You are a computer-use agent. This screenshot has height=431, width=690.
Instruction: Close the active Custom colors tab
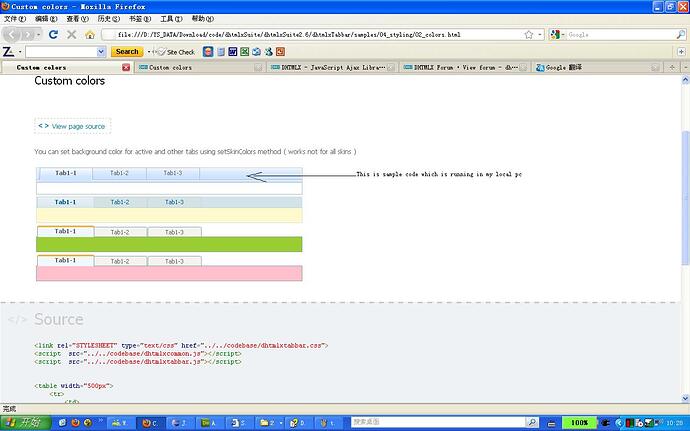126,67
